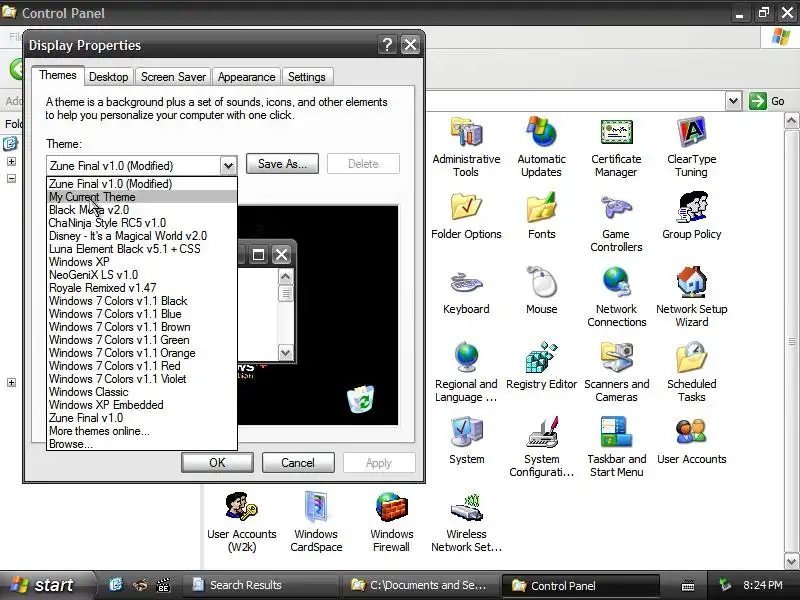
Task: Click the Control Panel taskbar button
Action: (580, 586)
